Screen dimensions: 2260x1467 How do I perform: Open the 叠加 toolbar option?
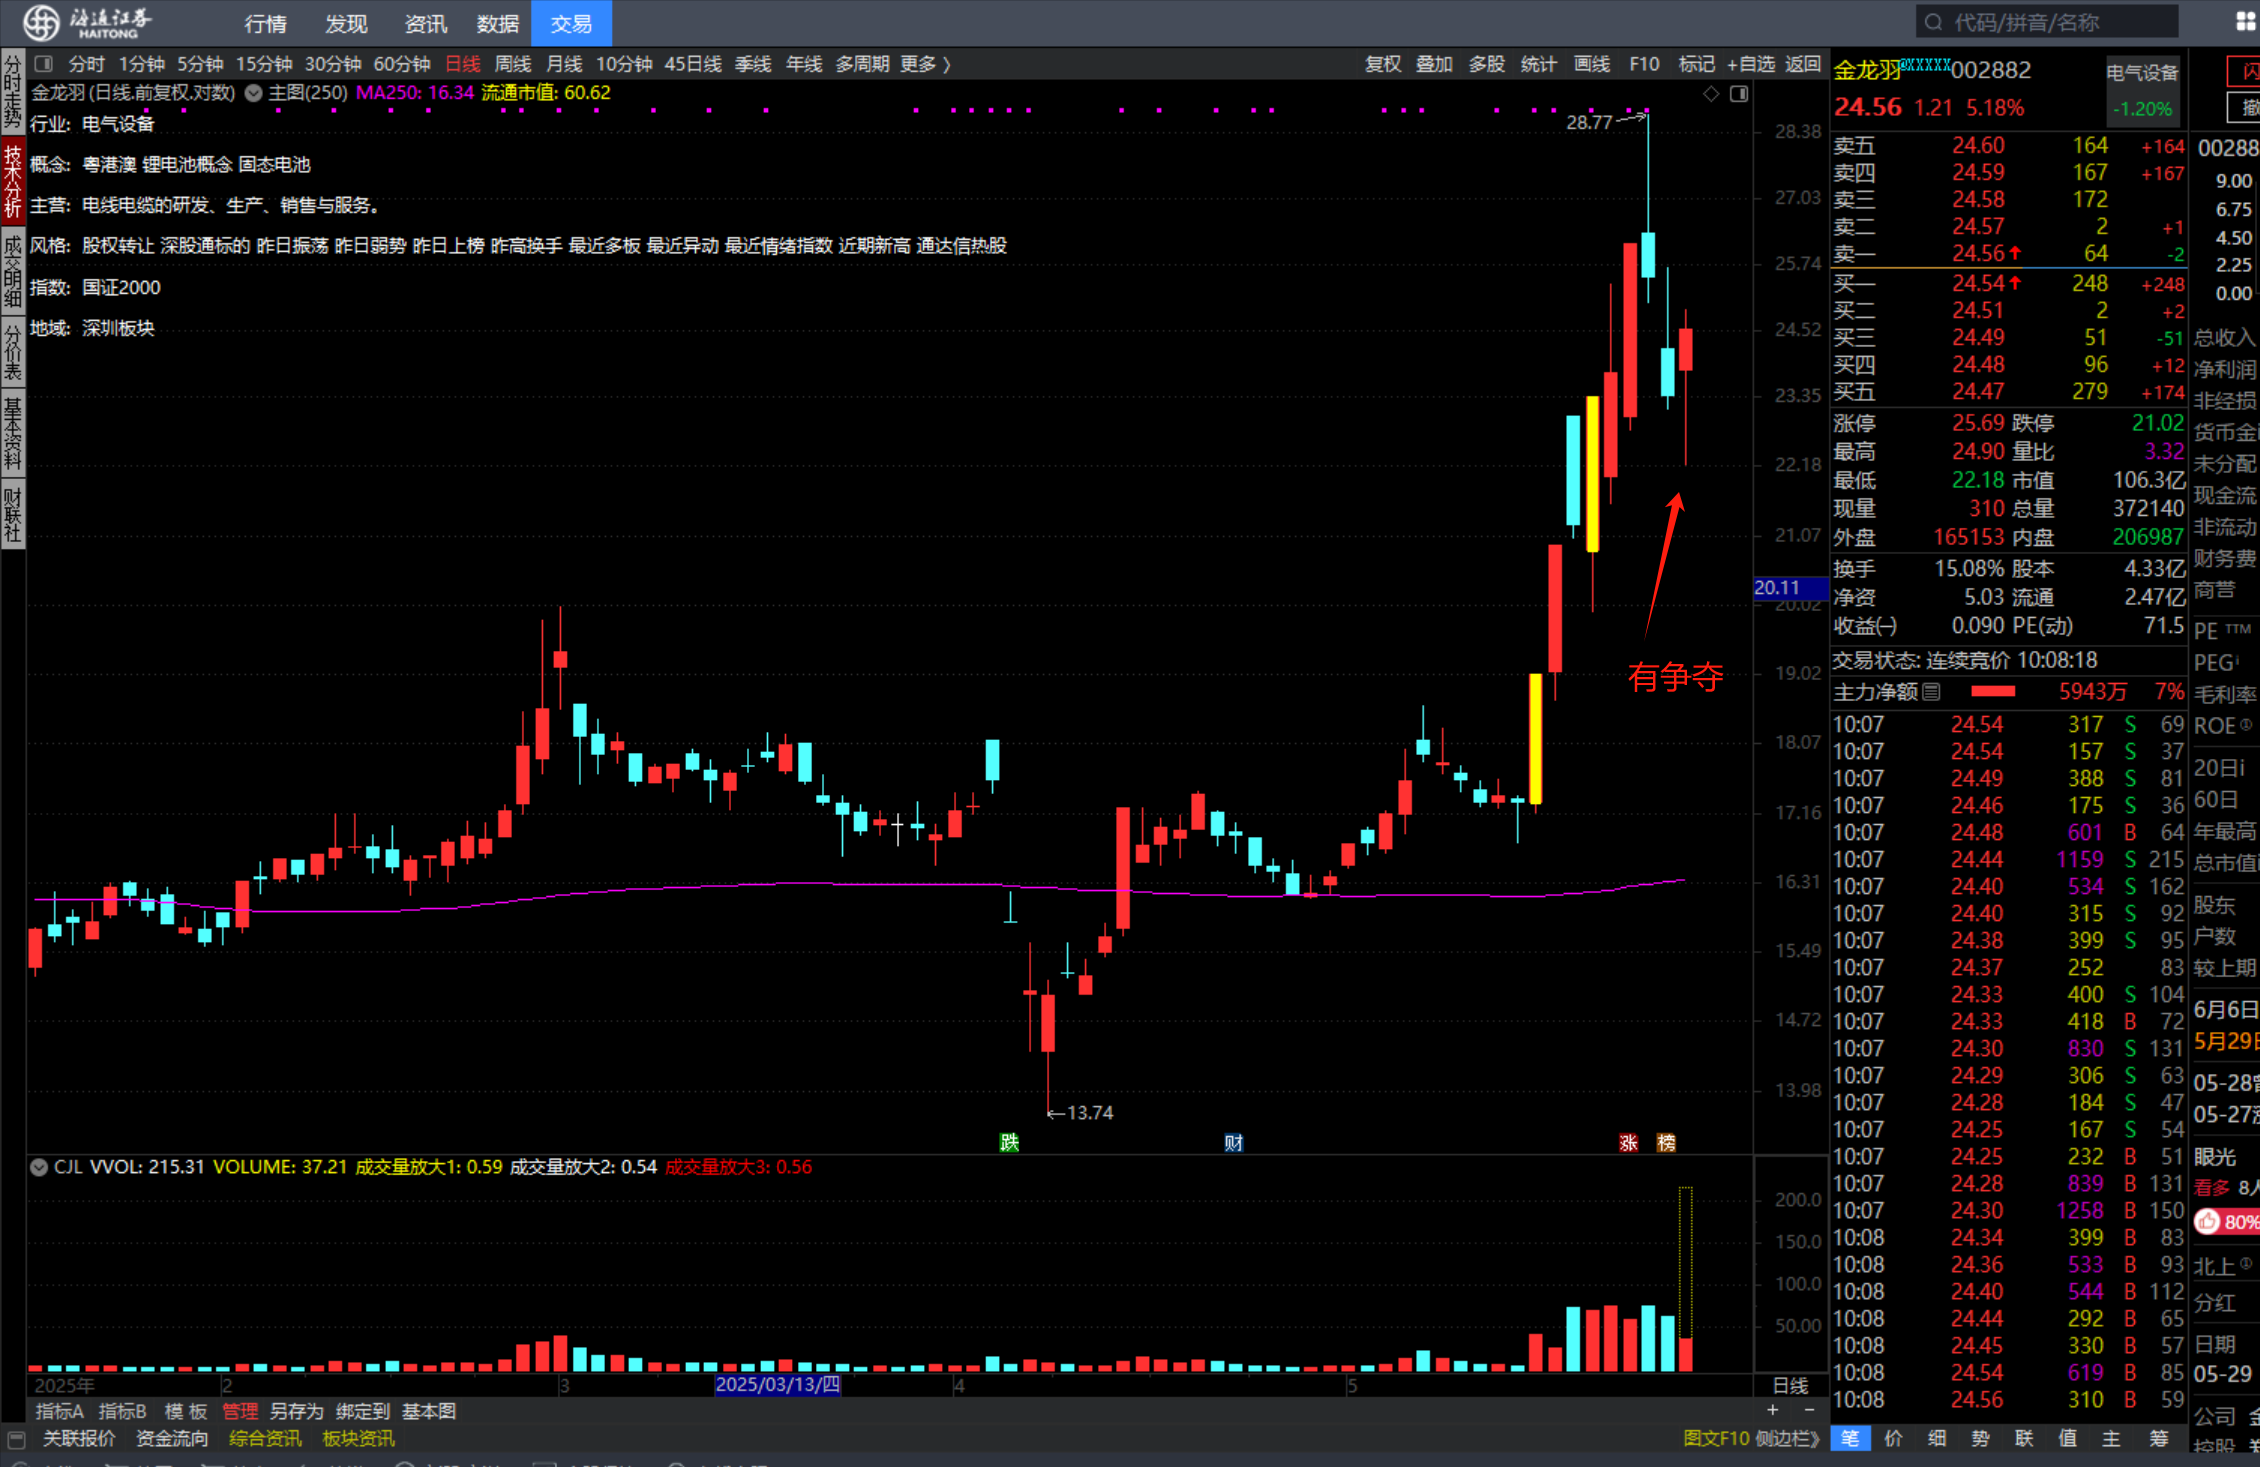(x=1434, y=64)
